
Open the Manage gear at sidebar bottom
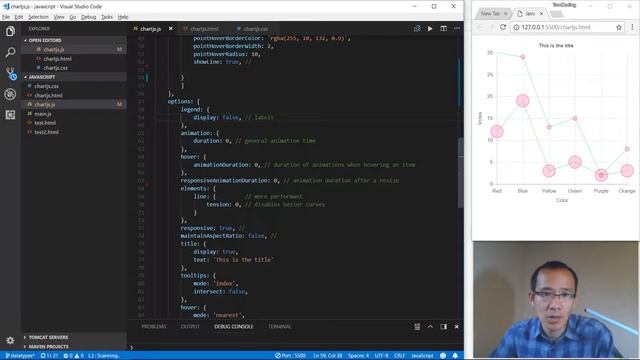coord(10,340)
